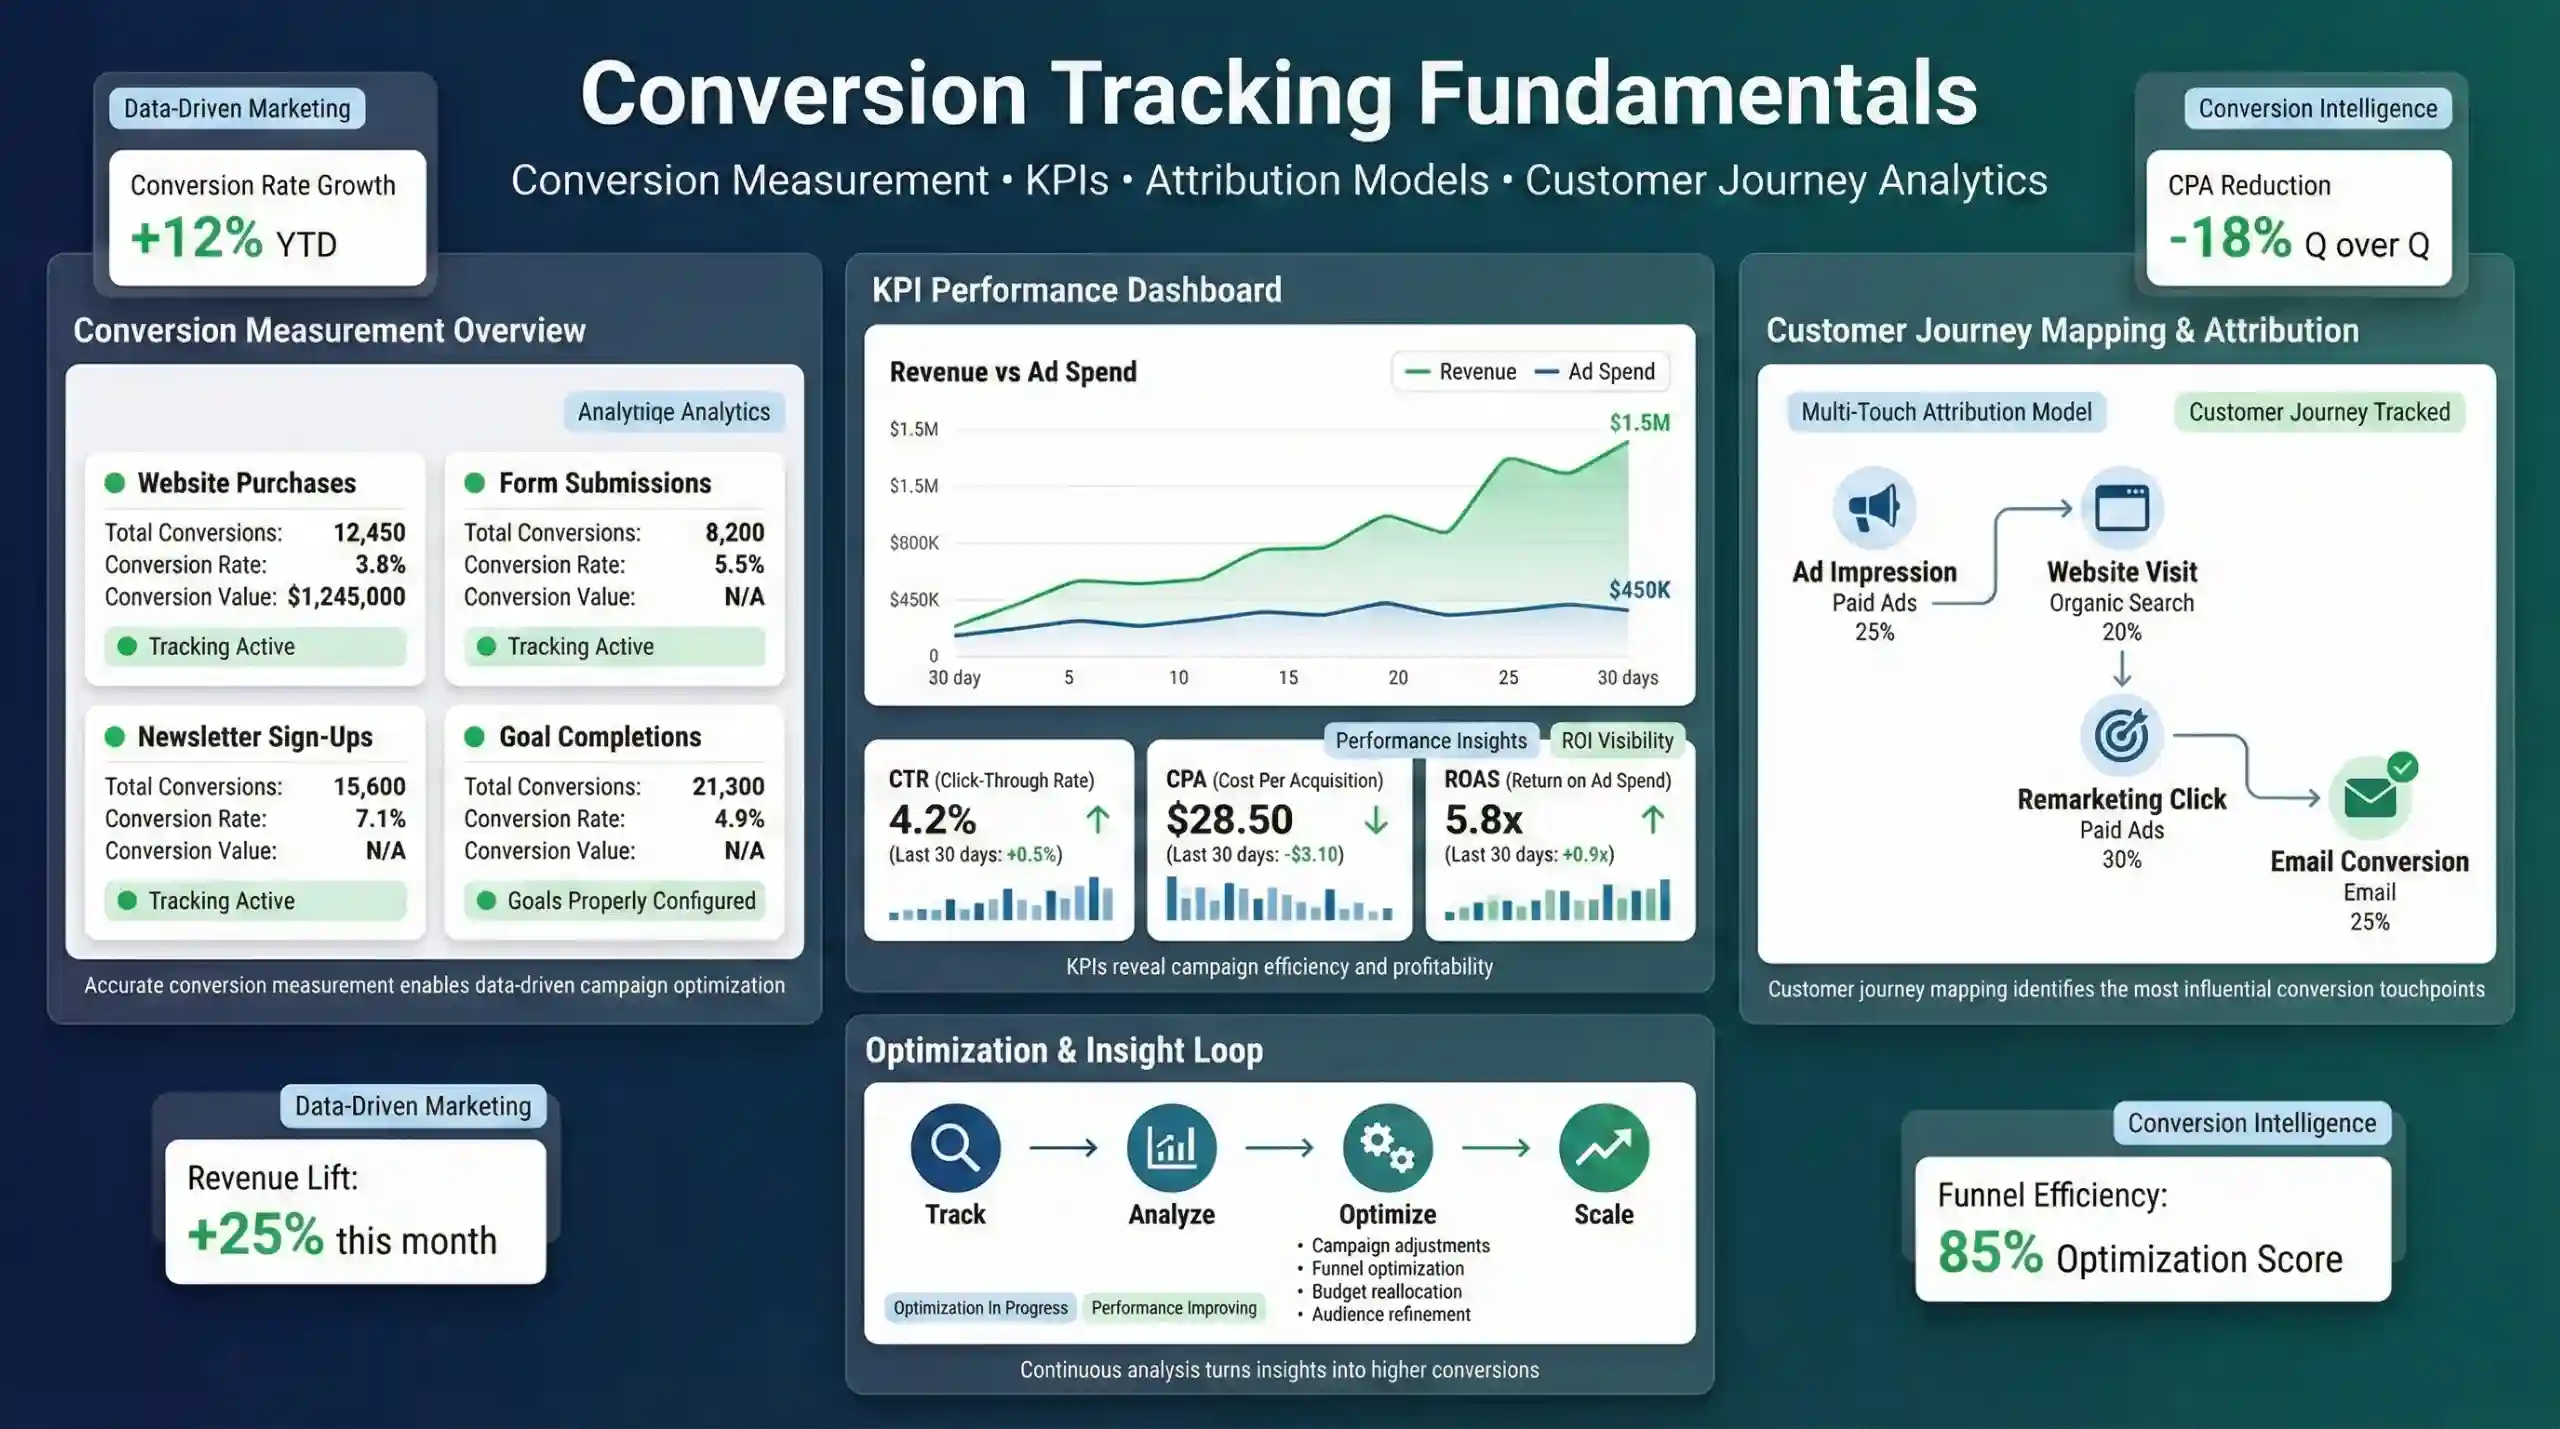
Task: Toggle Ad Spend series in chart legend
Action: (x=1595, y=372)
